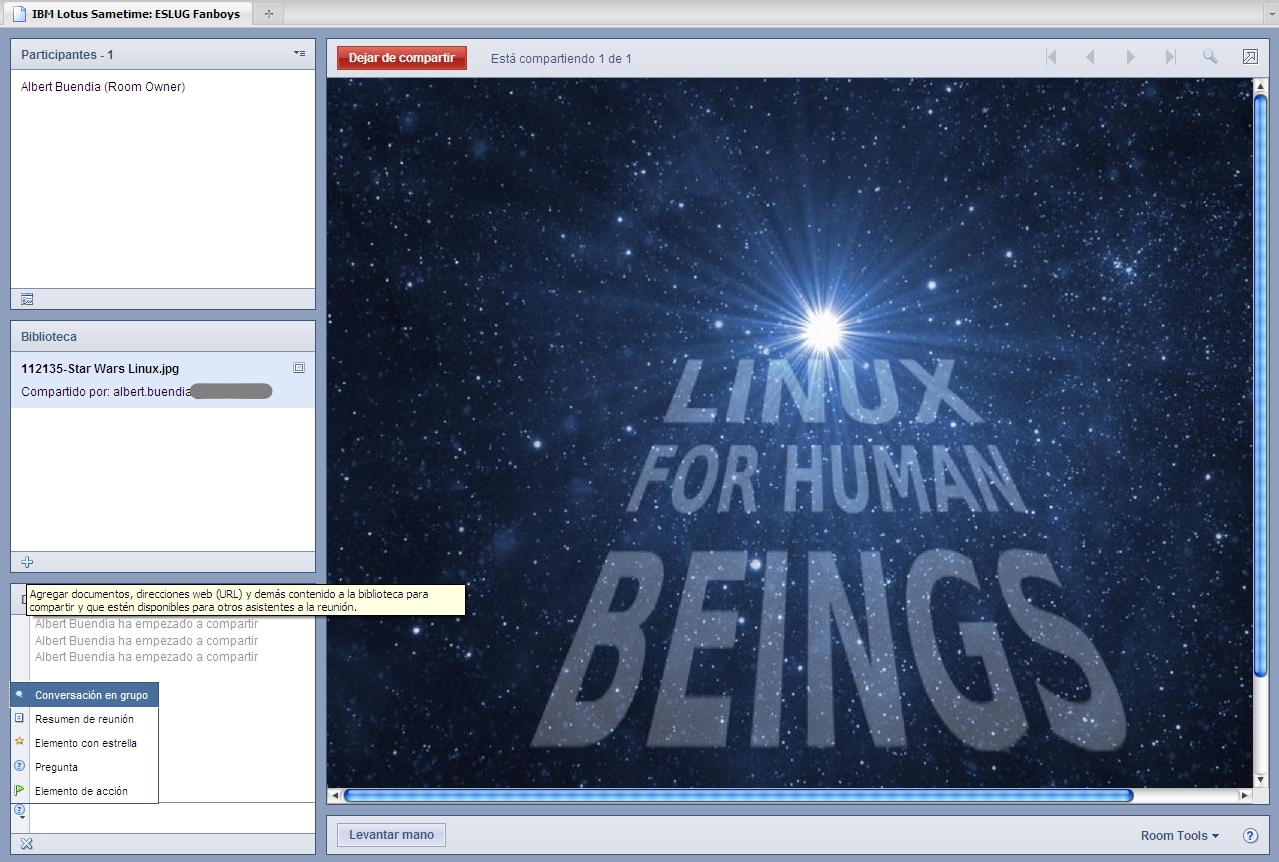
Task: Click the icon below the participants list
Action: [27, 299]
